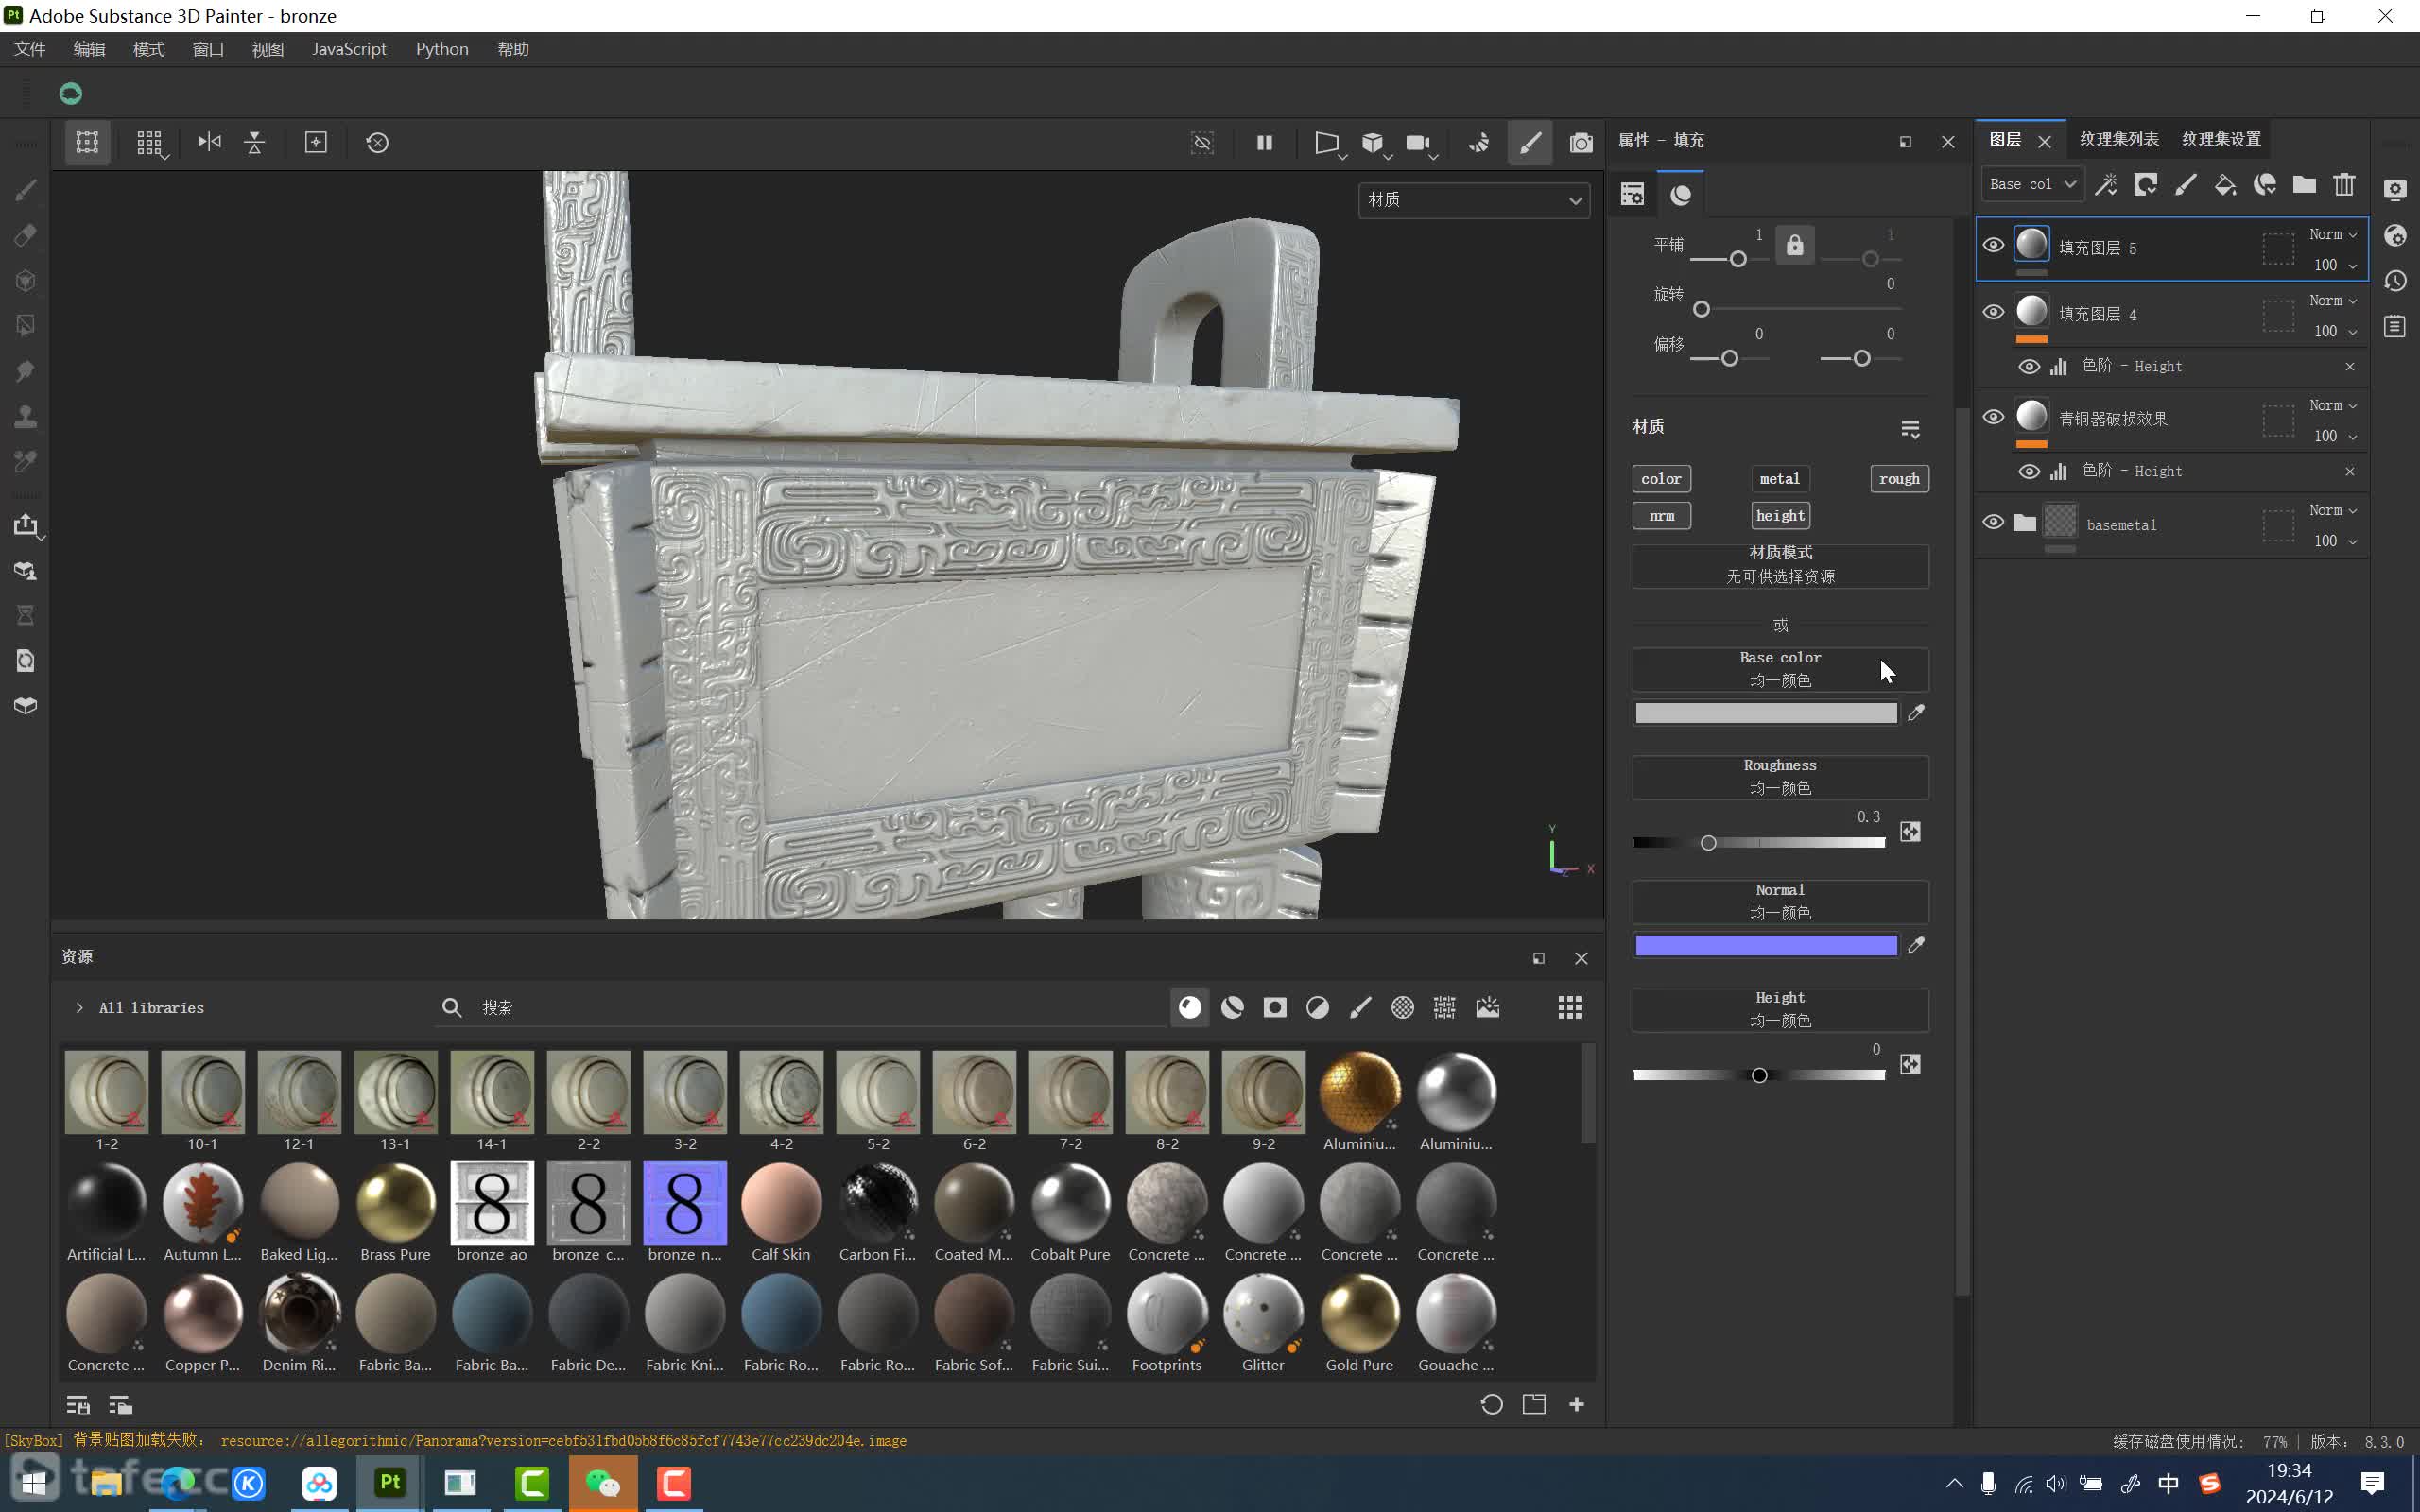
Task: Refresh the assets library icon
Action: pos(1491,1404)
